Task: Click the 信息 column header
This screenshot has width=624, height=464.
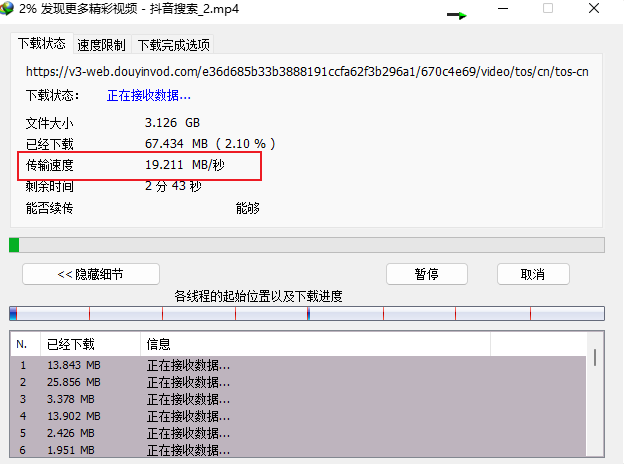Action: 316,344
